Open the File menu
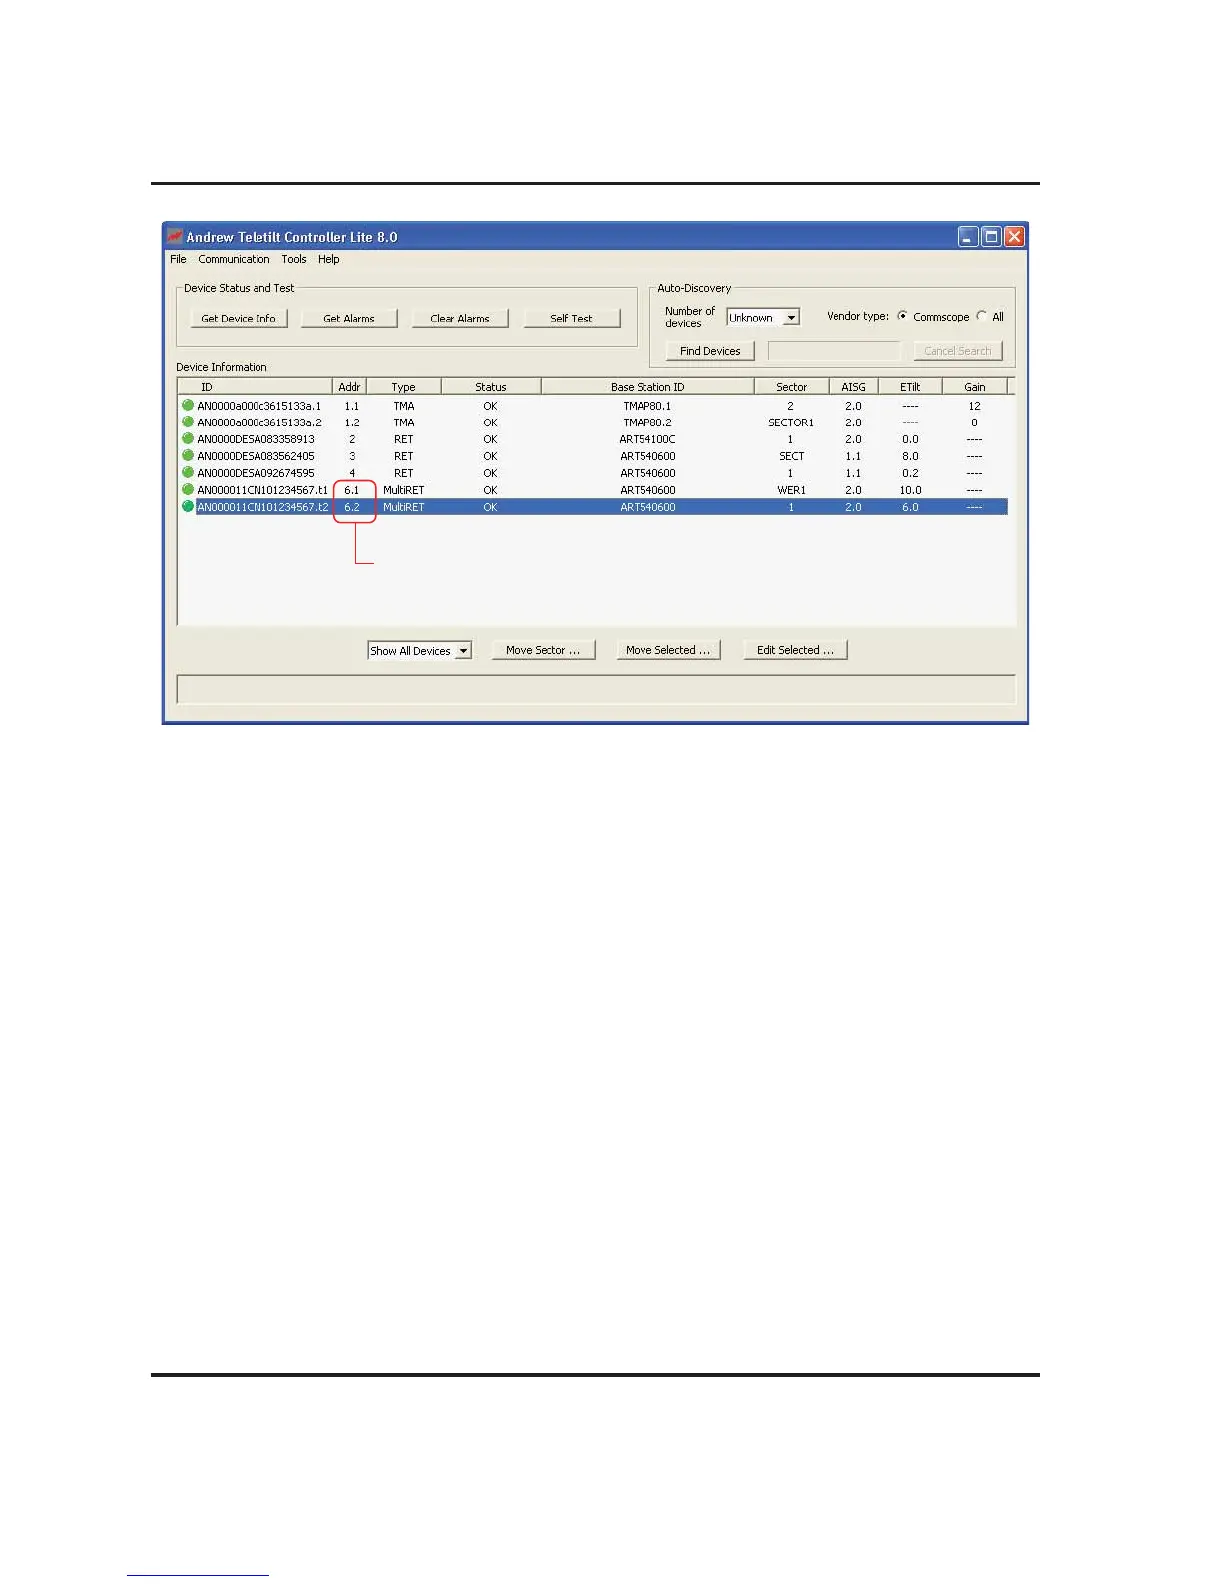The image size is (1224, 1584). coord(178,259)
